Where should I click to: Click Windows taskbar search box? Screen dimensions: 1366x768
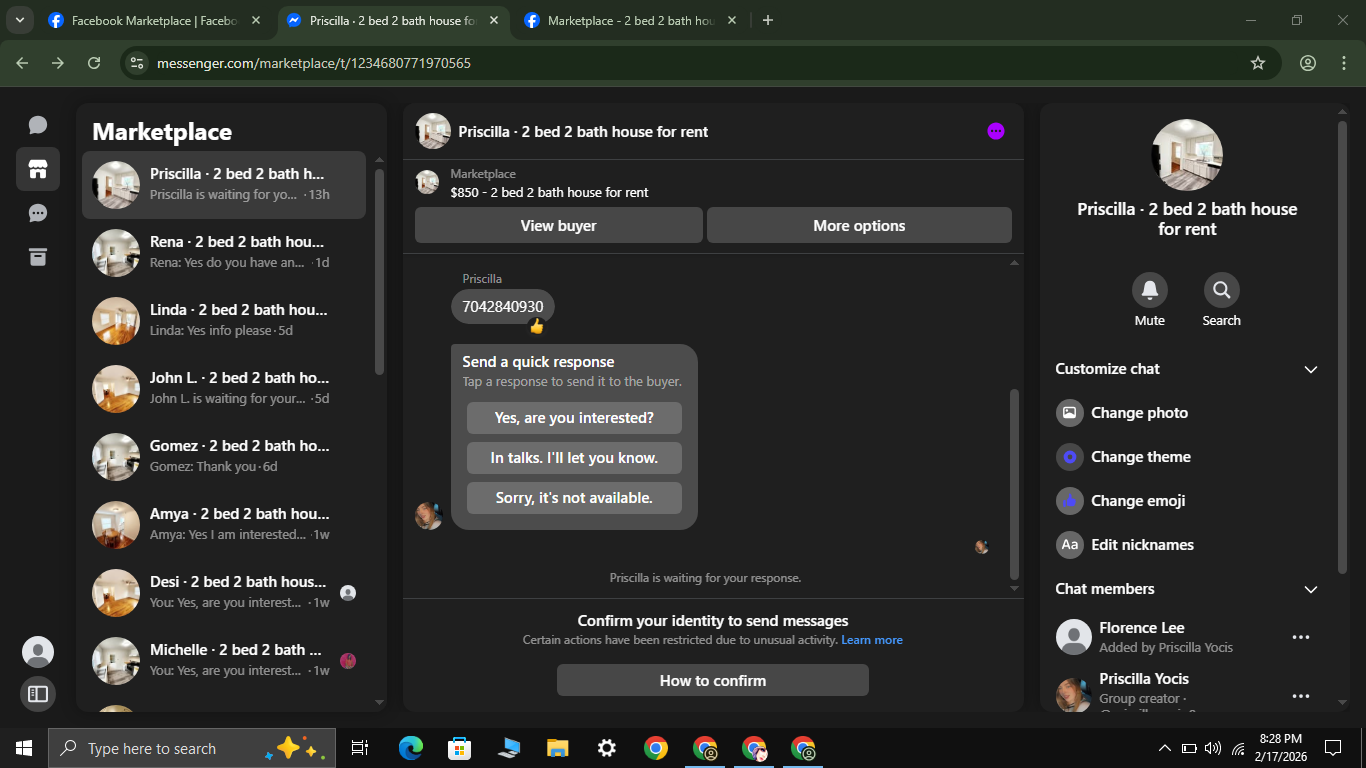192,748
